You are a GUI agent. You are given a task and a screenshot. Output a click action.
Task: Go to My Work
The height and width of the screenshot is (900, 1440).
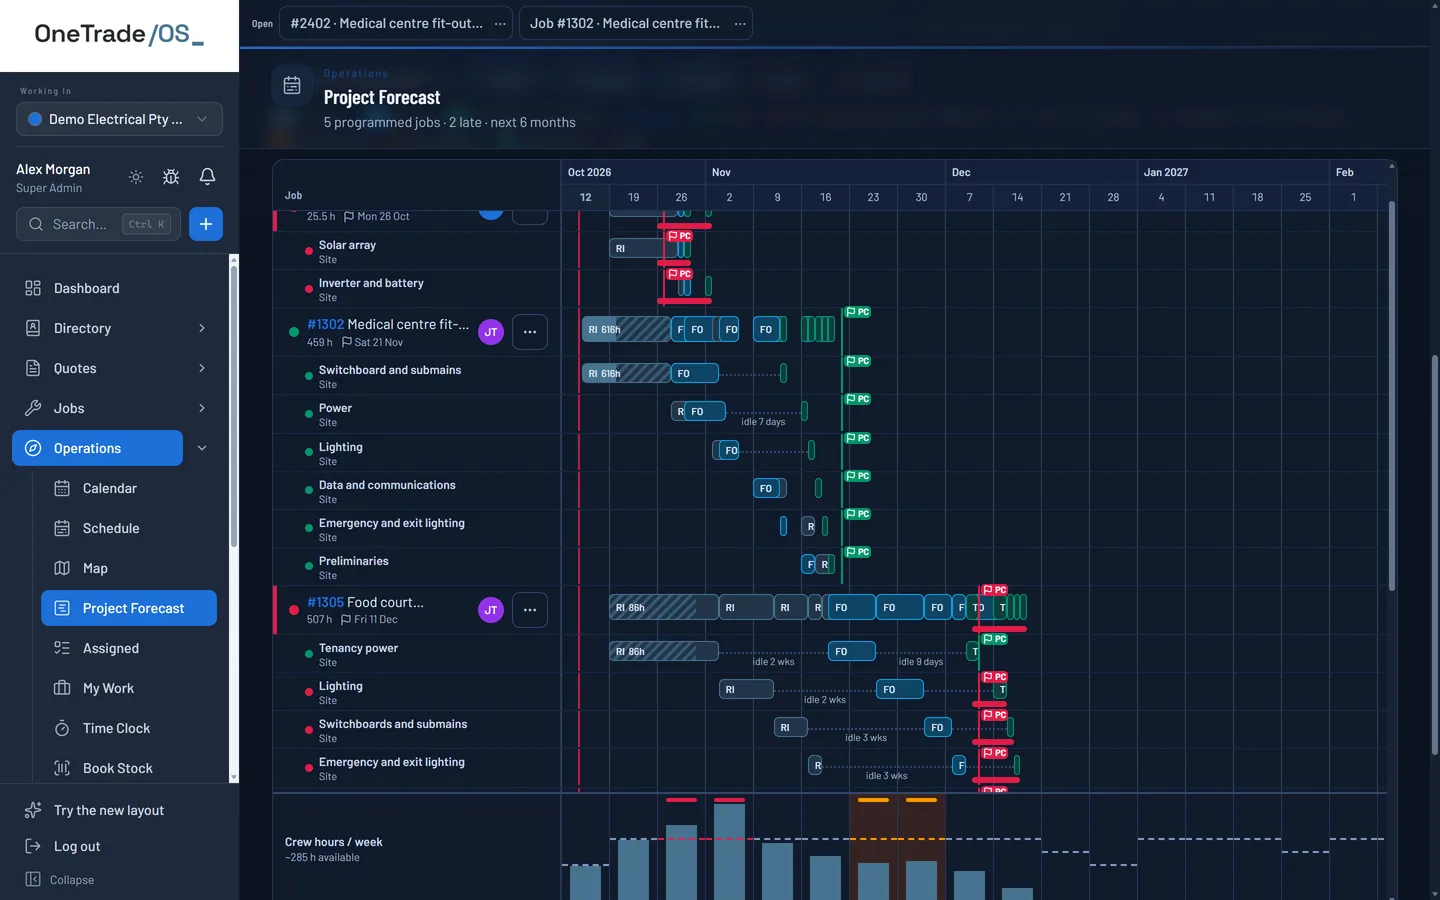click(129, 688)
